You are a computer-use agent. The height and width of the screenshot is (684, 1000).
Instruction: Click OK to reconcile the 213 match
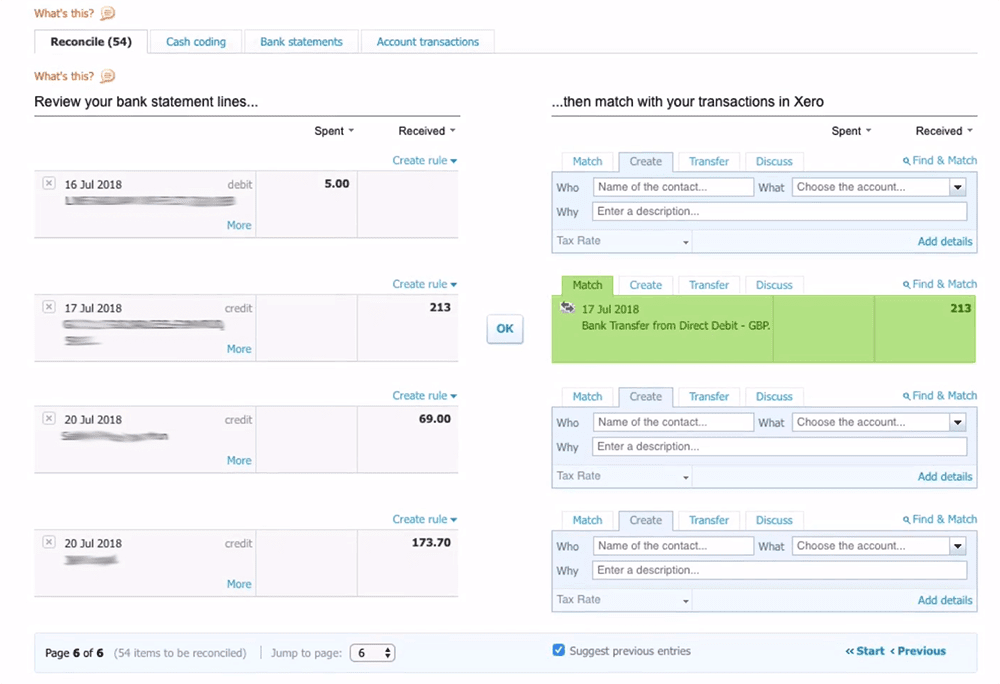tap(504, 328)
